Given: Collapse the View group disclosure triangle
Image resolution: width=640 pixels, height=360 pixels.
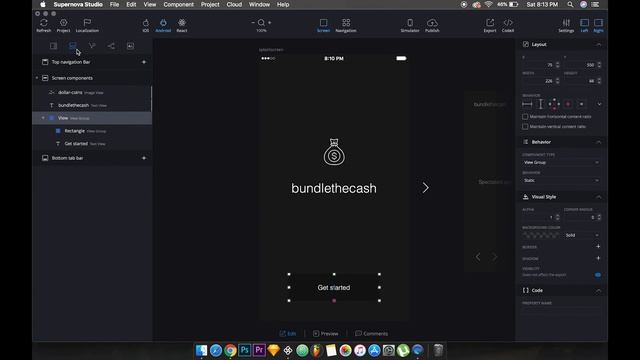Looking at the screenshot, I should pos(43,118).
